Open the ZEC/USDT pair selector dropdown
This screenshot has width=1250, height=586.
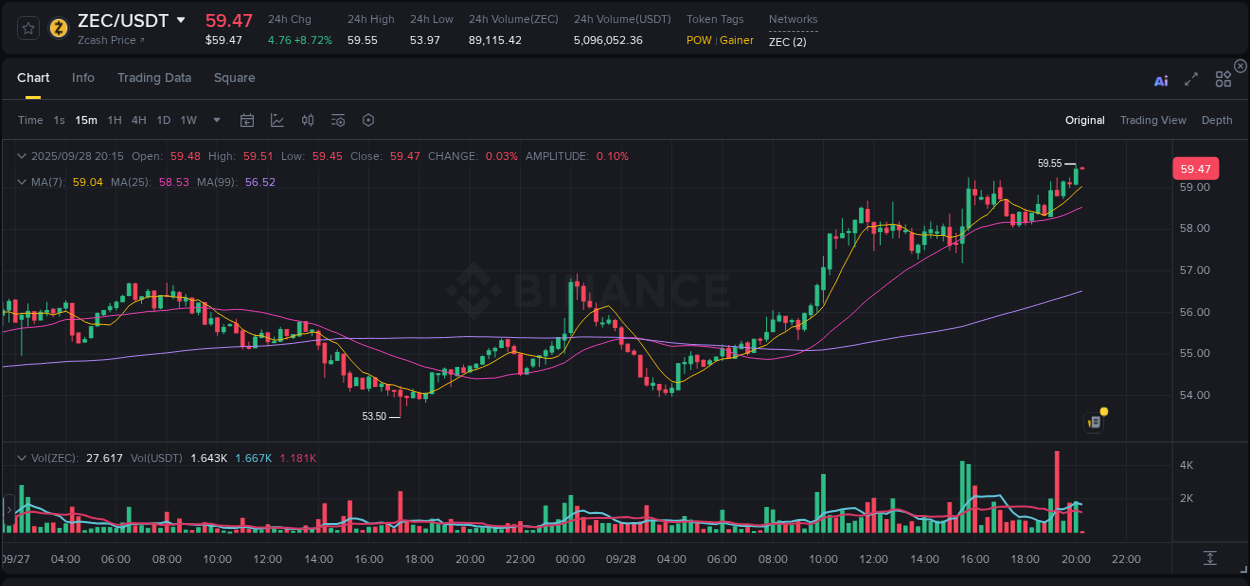click(x=179, y=20)
